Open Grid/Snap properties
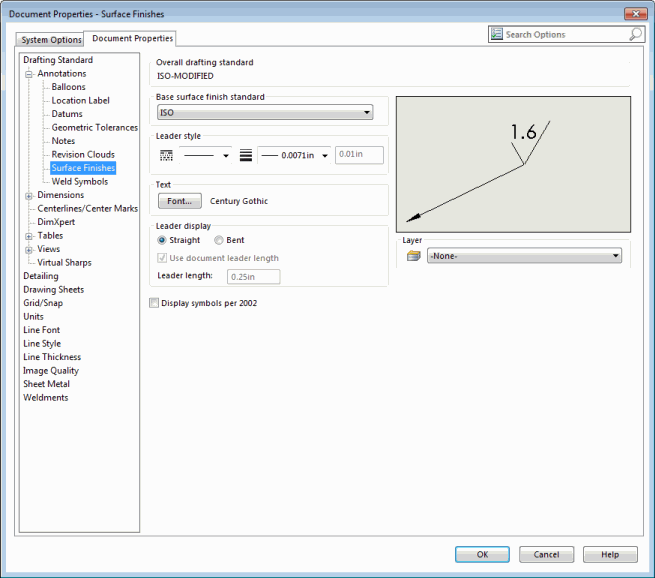This screenshot has height=578, width=655. pyautogui.click(x=43, y=303)
